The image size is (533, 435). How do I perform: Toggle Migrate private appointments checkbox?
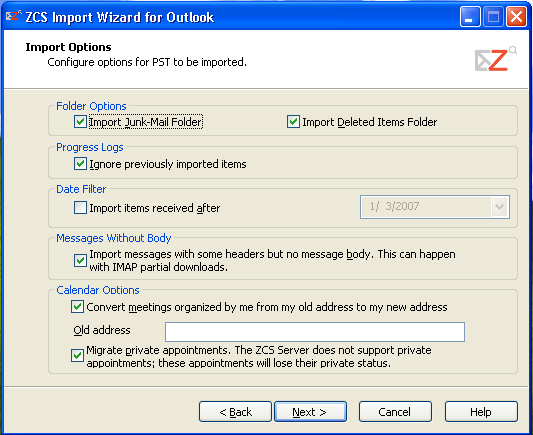pyautogui.click(x=78, y=356)
